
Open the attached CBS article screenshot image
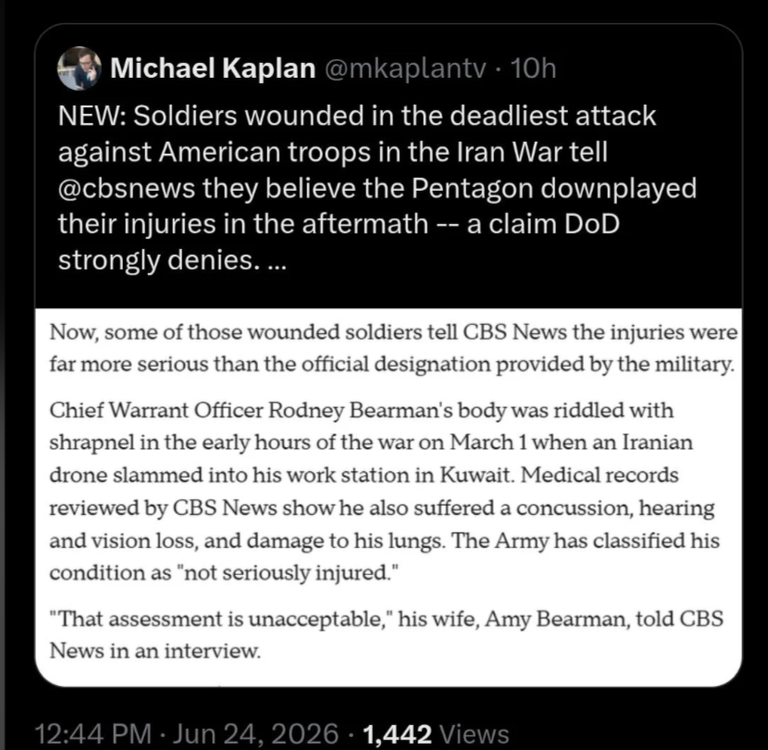388,497
